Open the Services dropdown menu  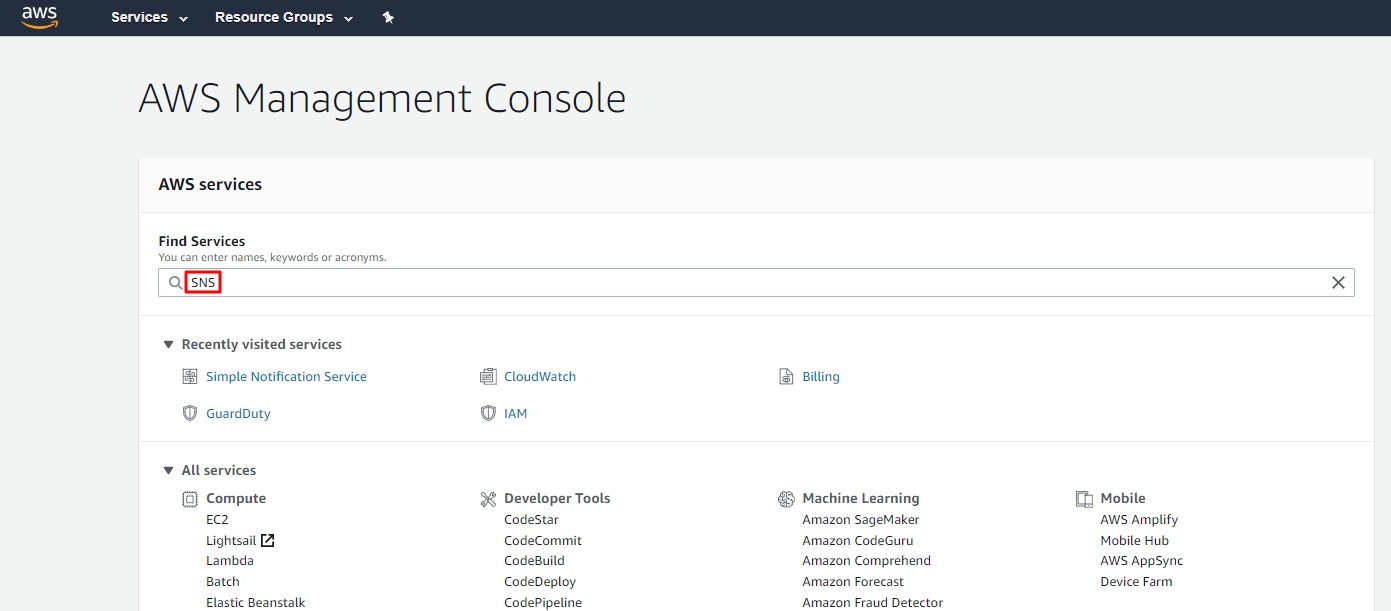point(149,18)
